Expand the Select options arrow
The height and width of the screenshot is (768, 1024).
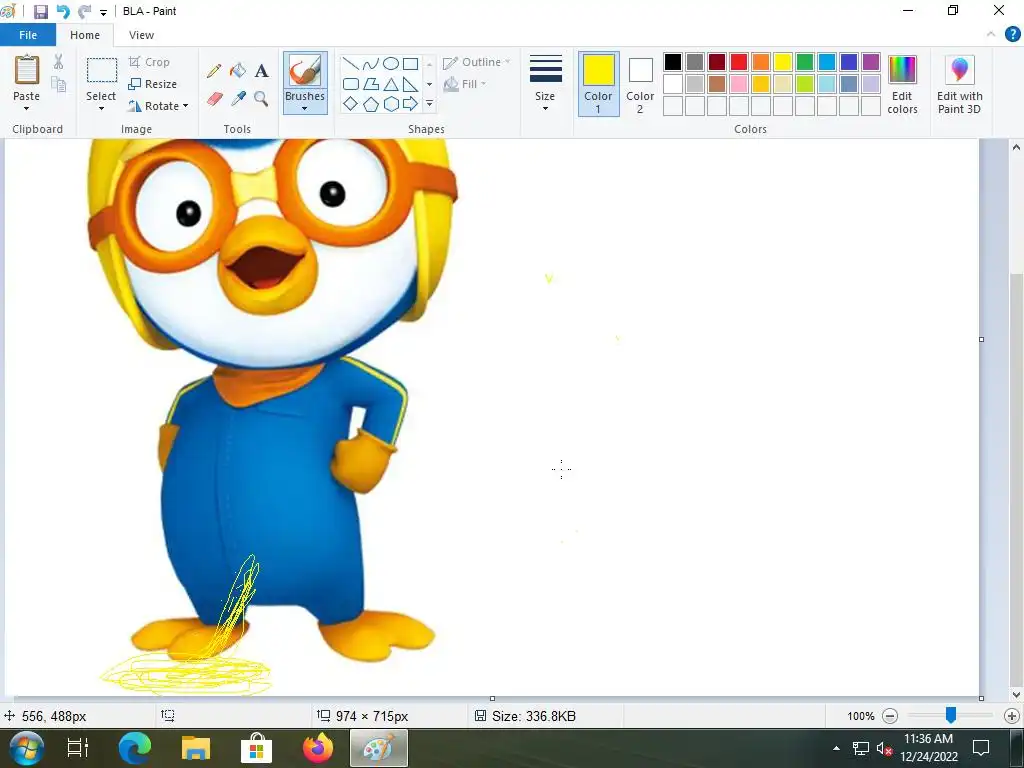101,108
